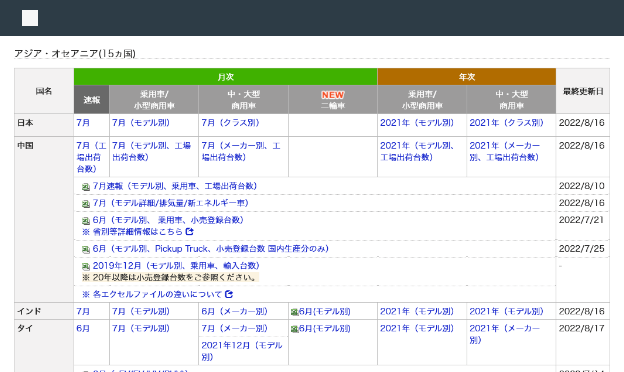Open China 2021年(モデル別、工場出荷台数) link
This screenshot has width=624, height=372.
point(417,151)
